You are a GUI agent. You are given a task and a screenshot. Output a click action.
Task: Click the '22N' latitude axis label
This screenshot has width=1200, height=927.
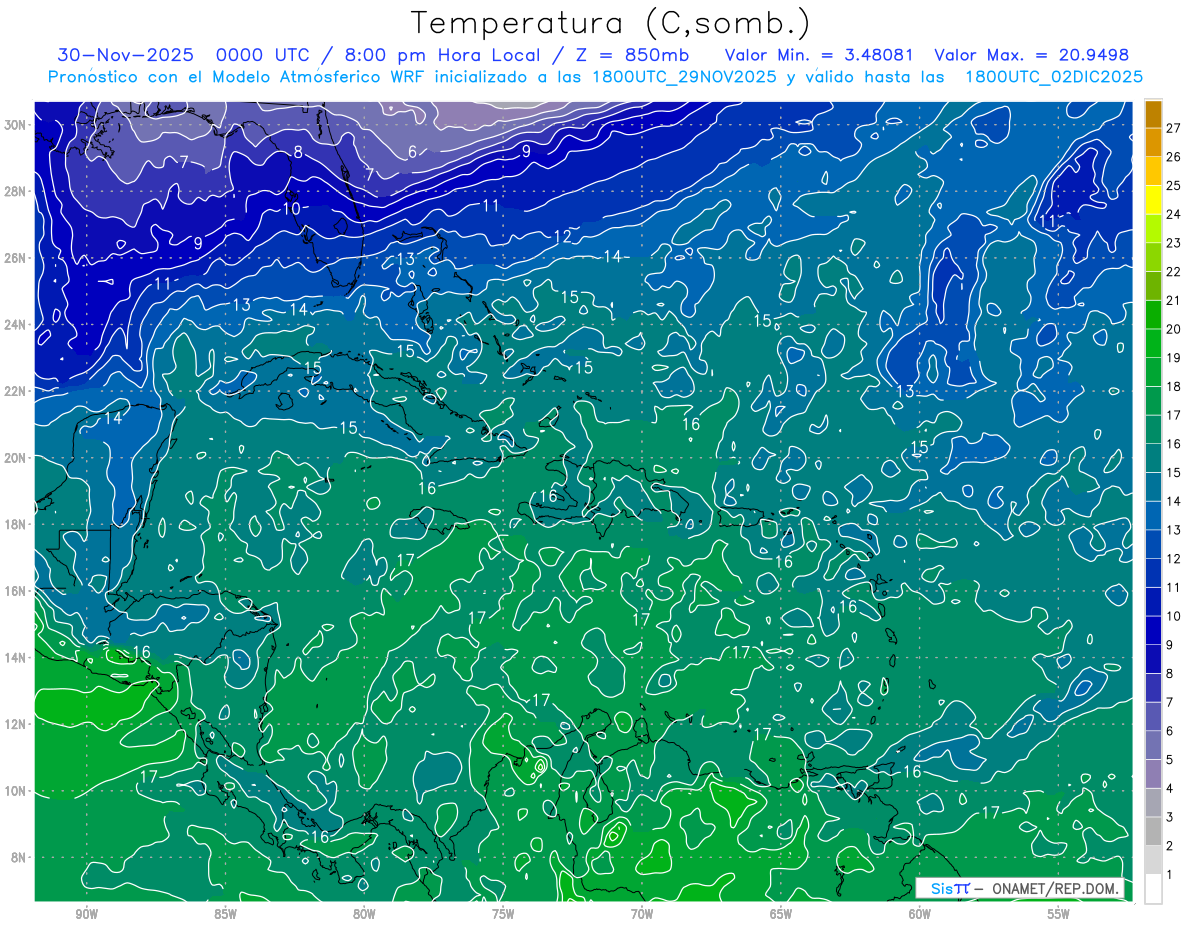point(15,391)
